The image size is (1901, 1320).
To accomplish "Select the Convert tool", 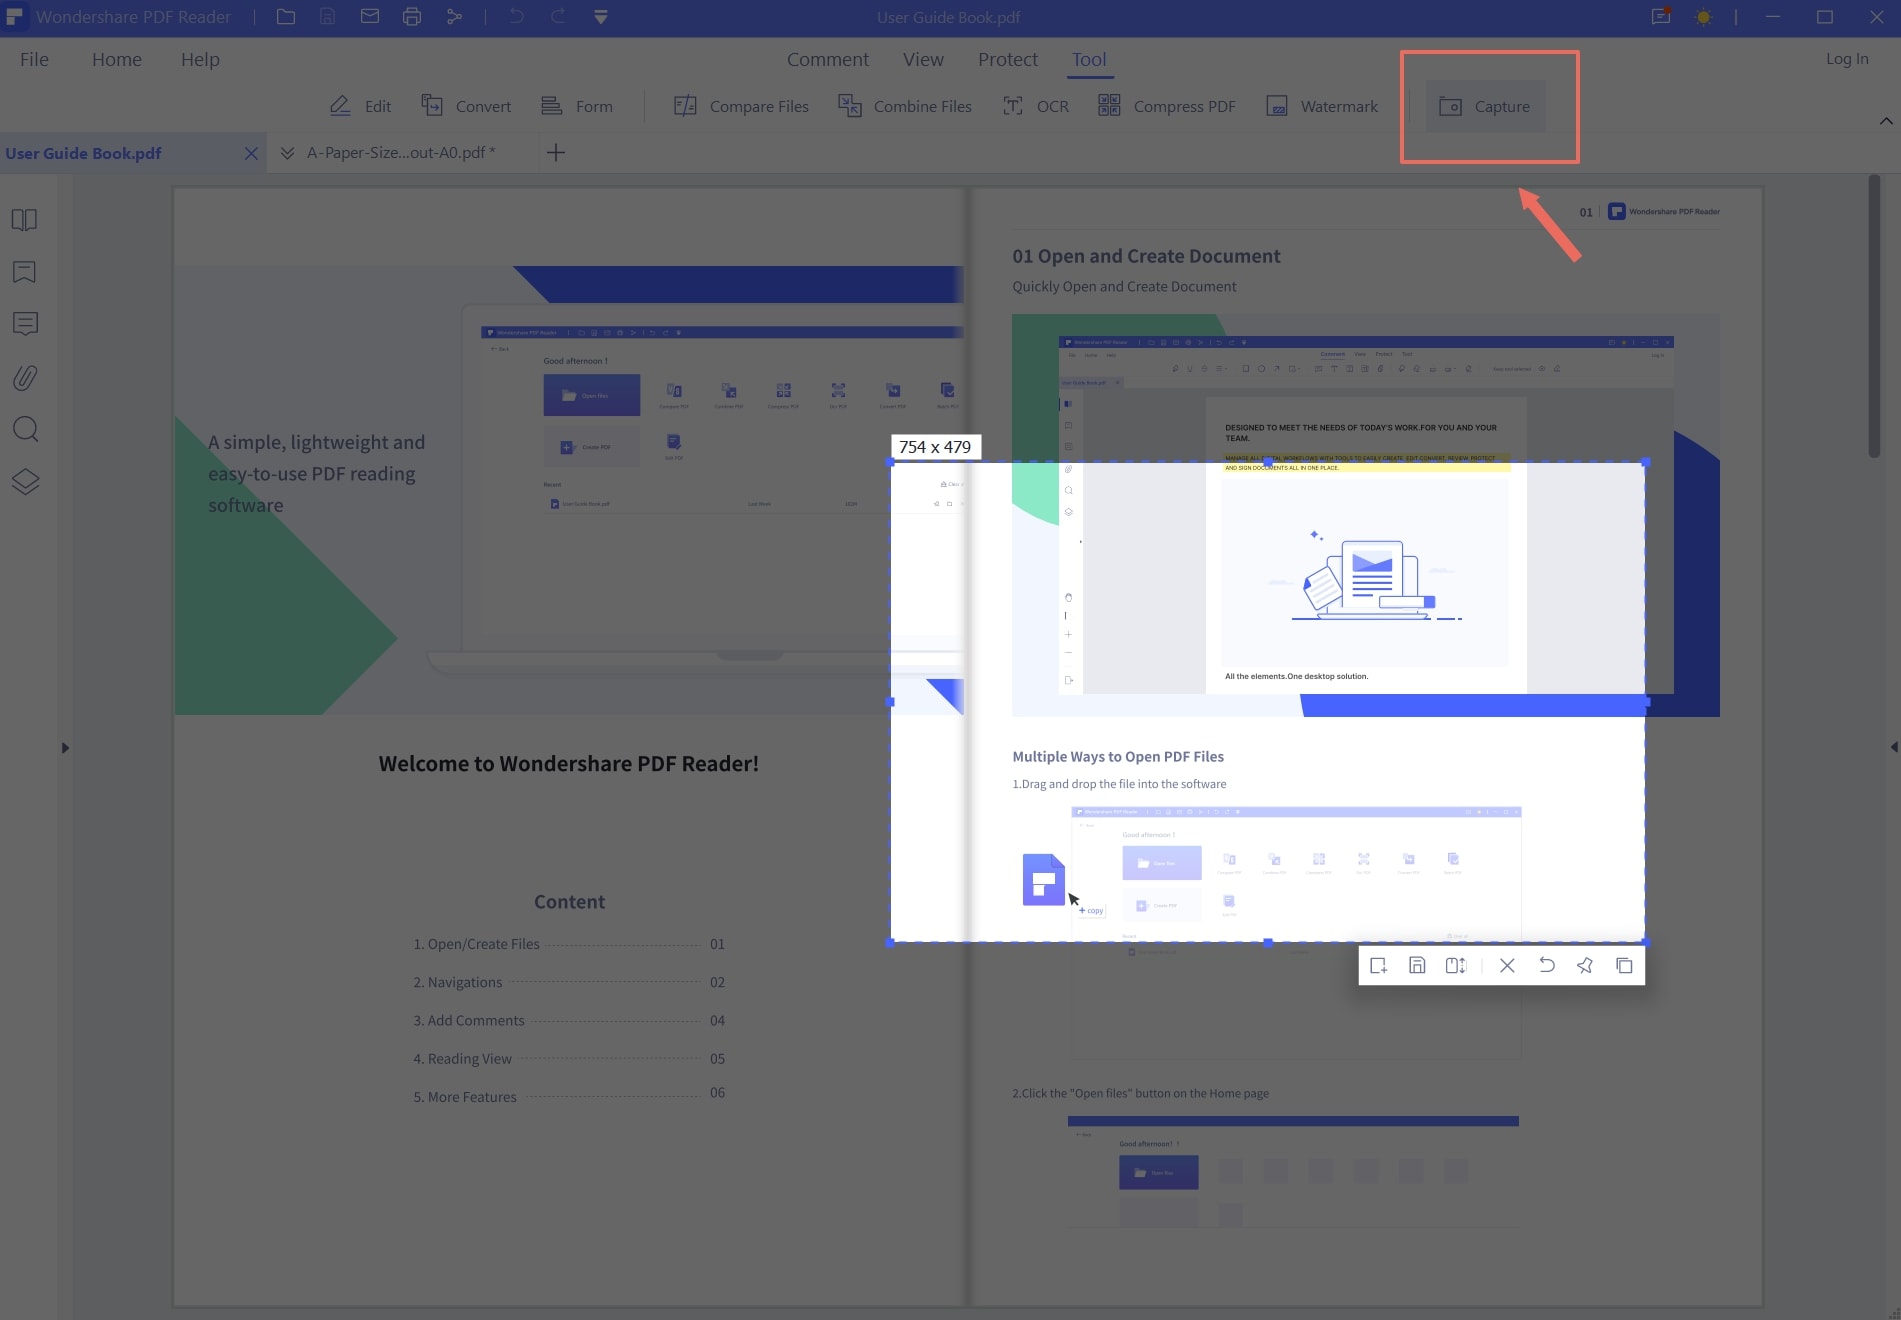I will 466,106.
